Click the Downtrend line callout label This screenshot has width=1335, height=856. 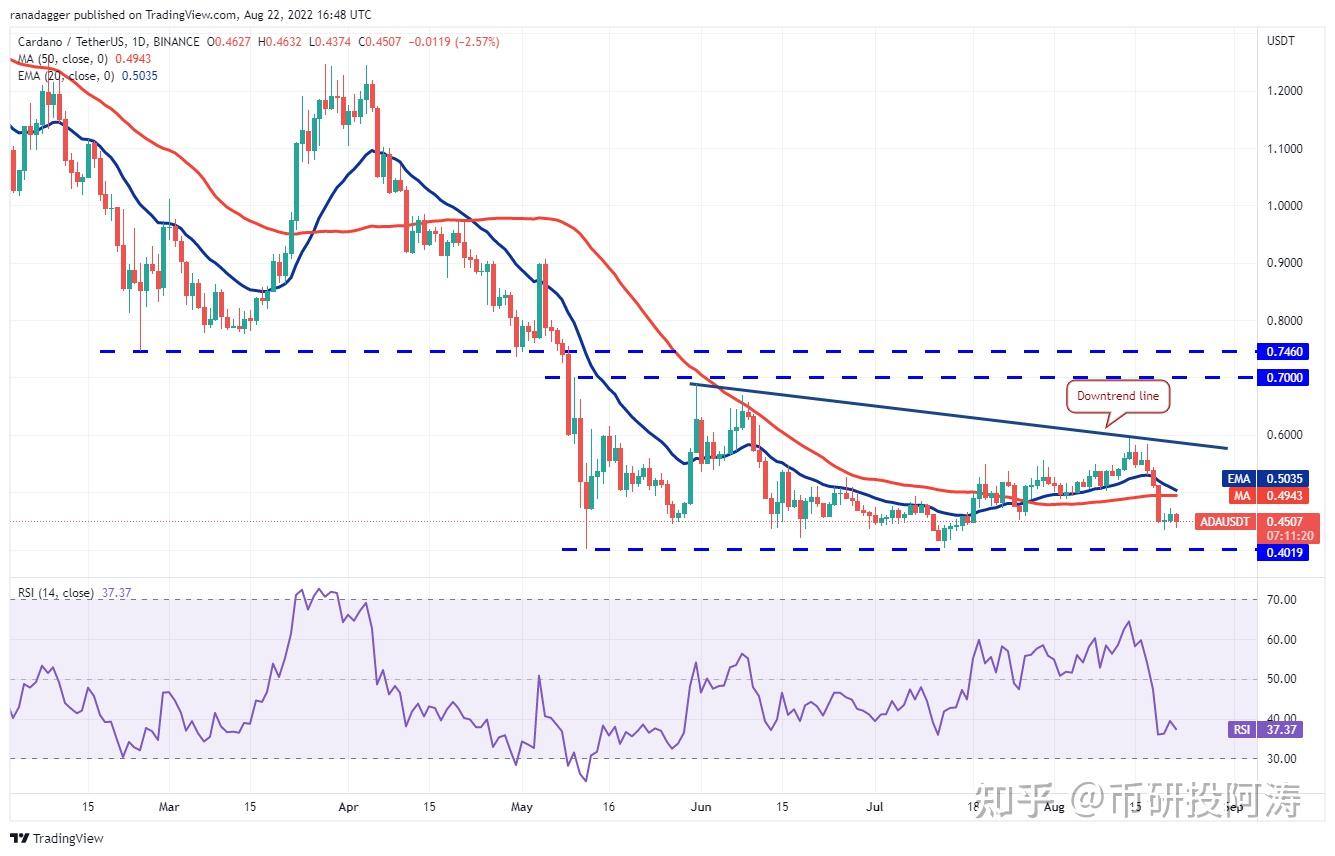(1117, 396)
